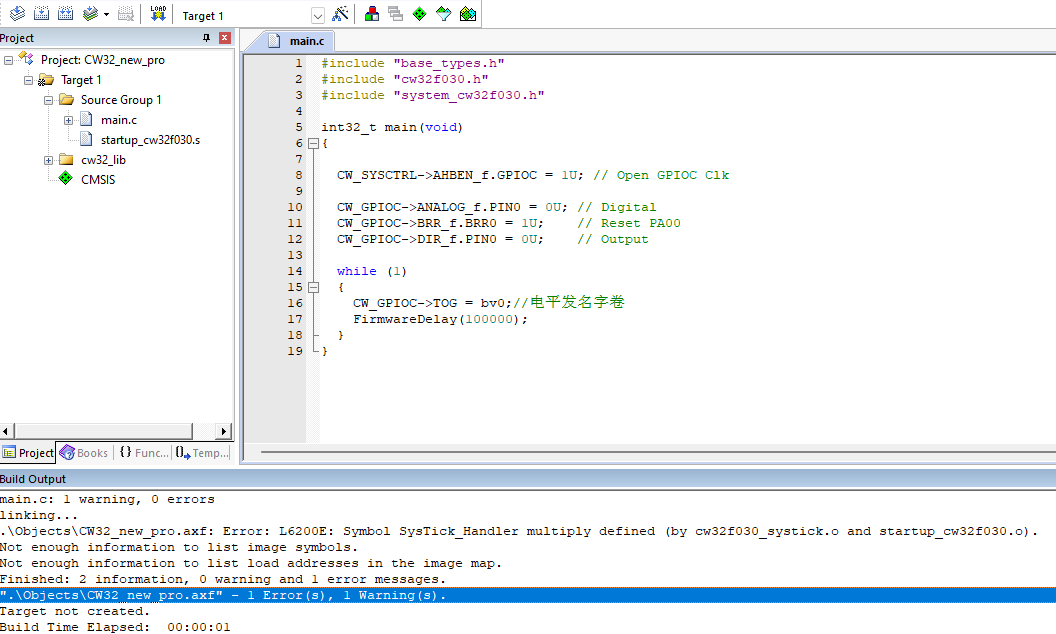Viewport: 1056px width, 634px height.
Task: Click the CMSIS green diamond icon
Action: [65, 179]
